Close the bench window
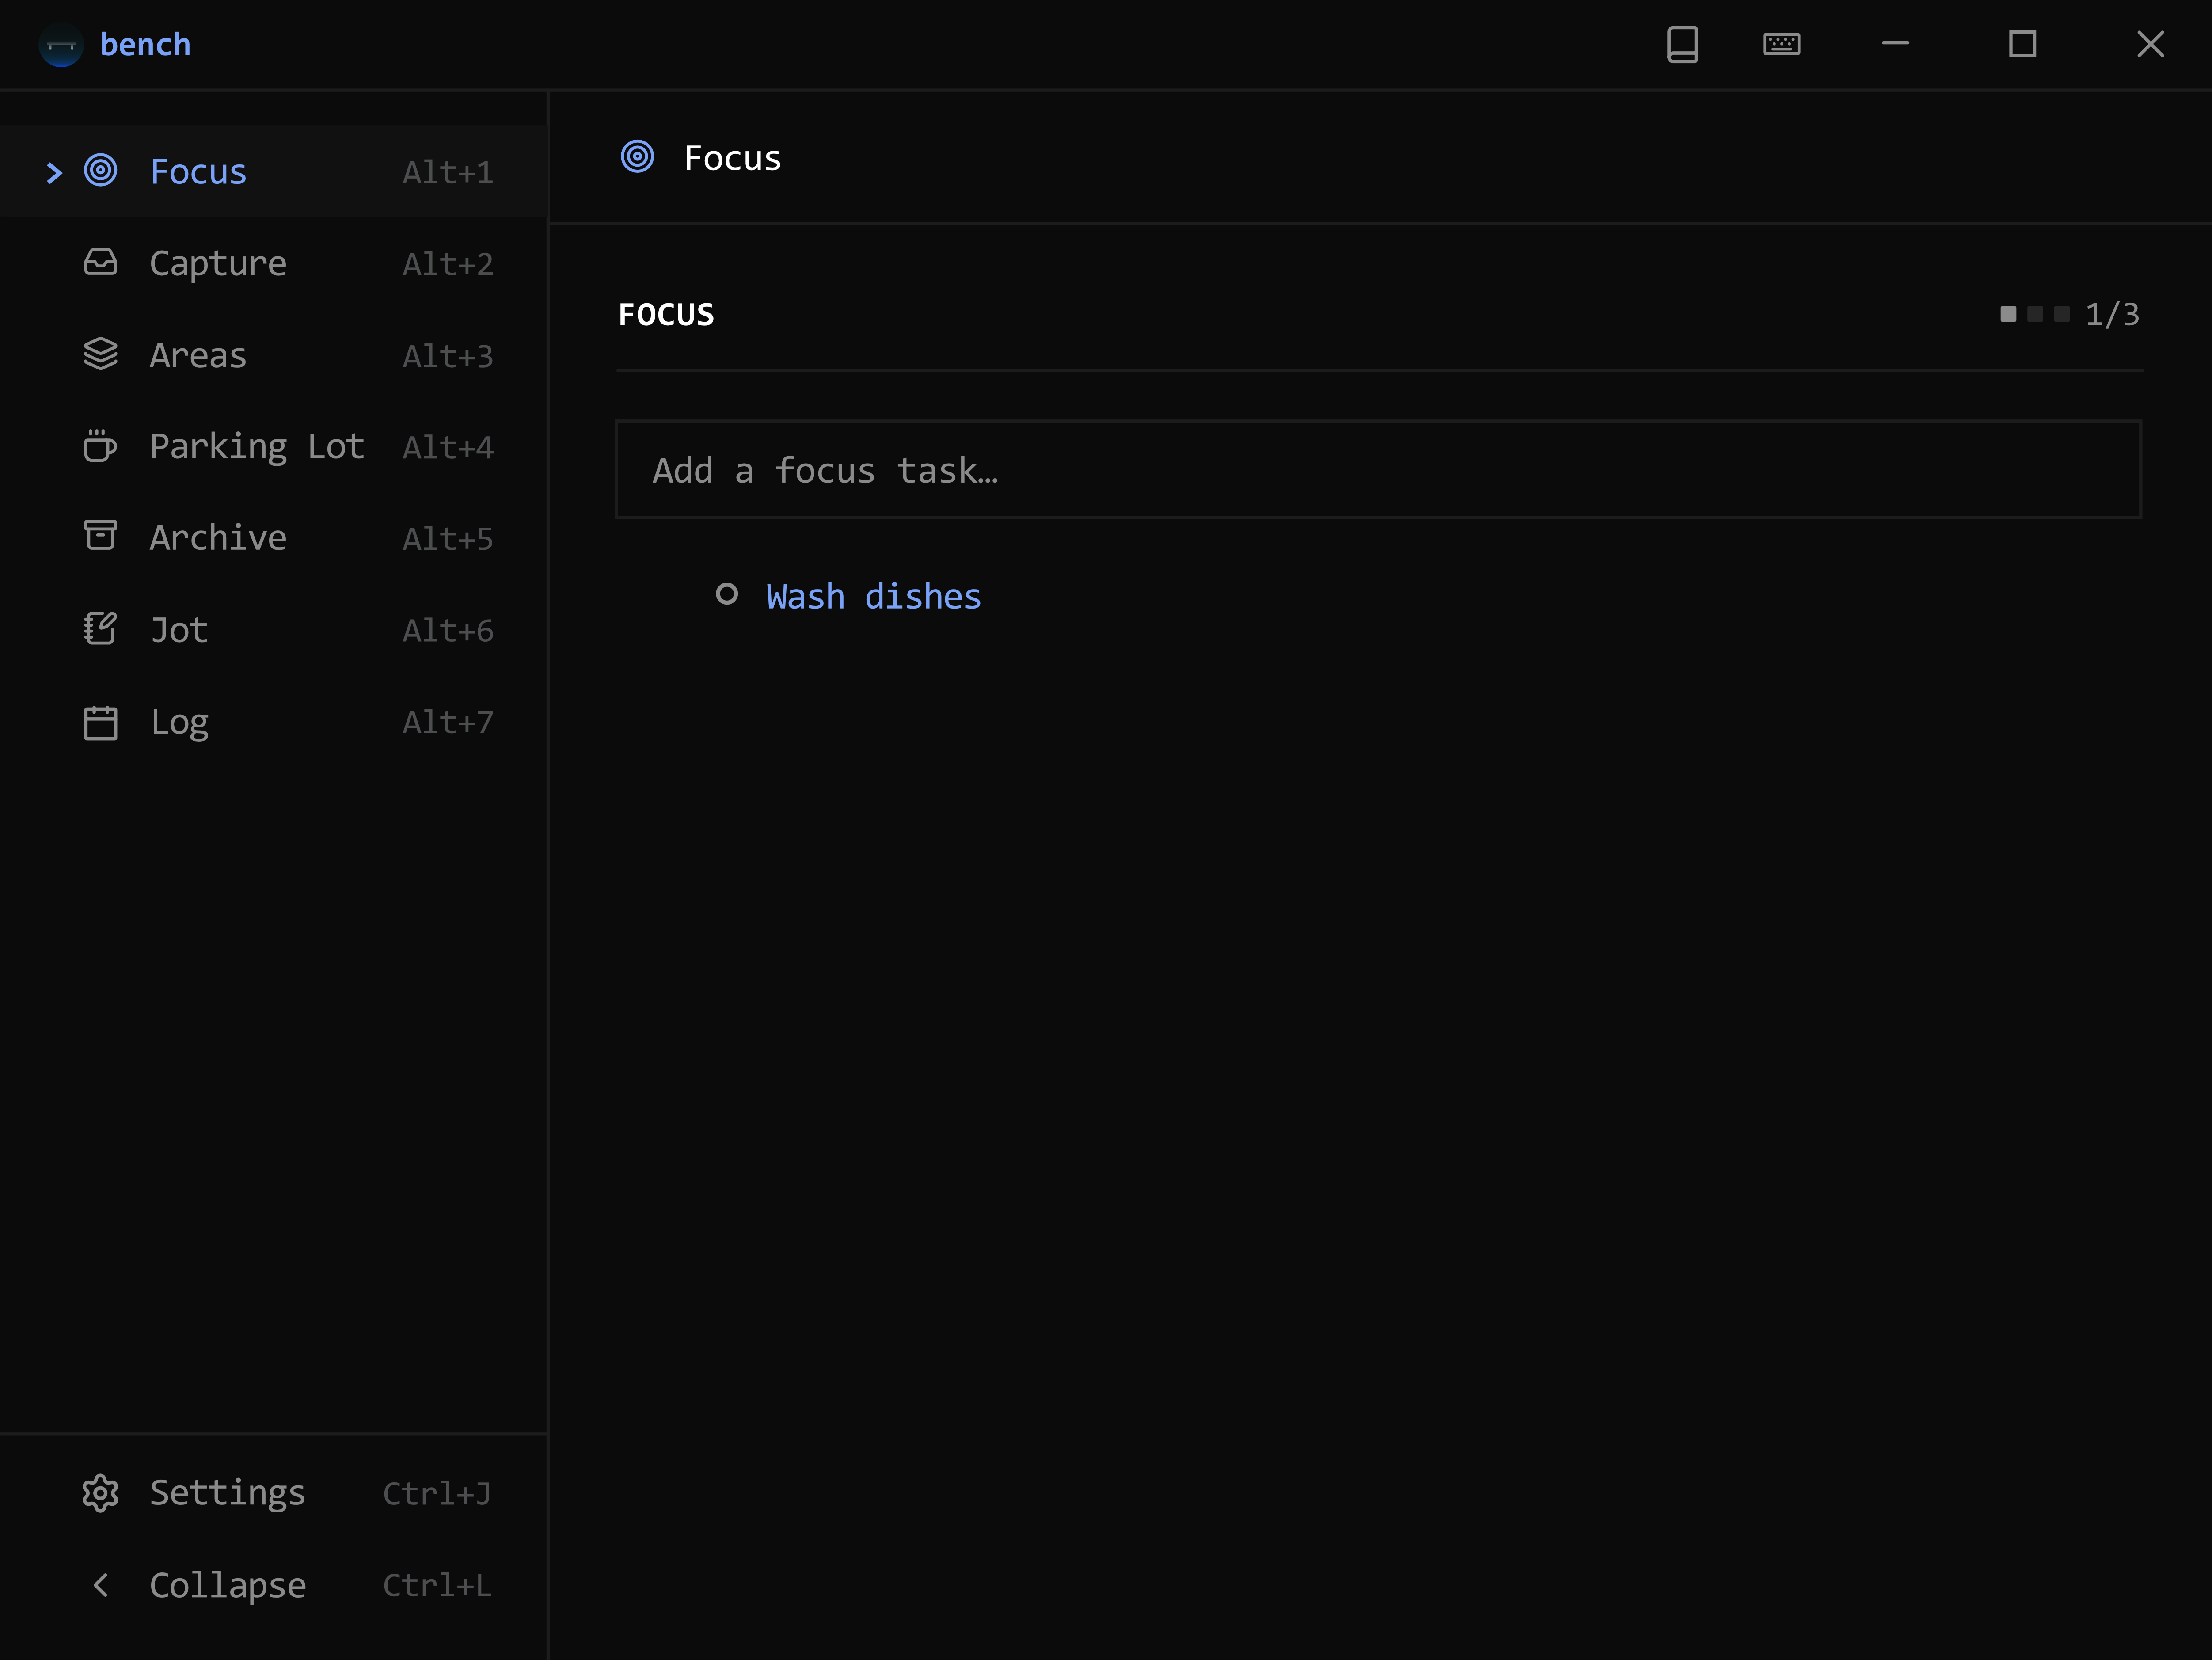2212x1660 pixels. tap(2150, 44)
